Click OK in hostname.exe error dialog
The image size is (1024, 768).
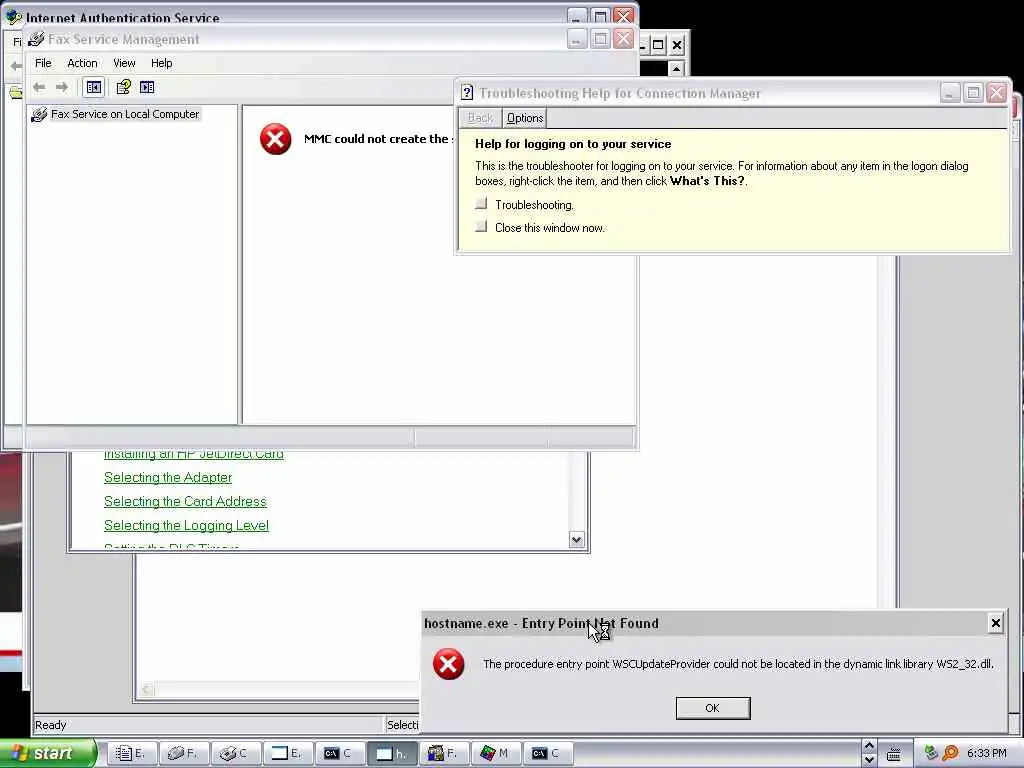click(x=712, y=708)
